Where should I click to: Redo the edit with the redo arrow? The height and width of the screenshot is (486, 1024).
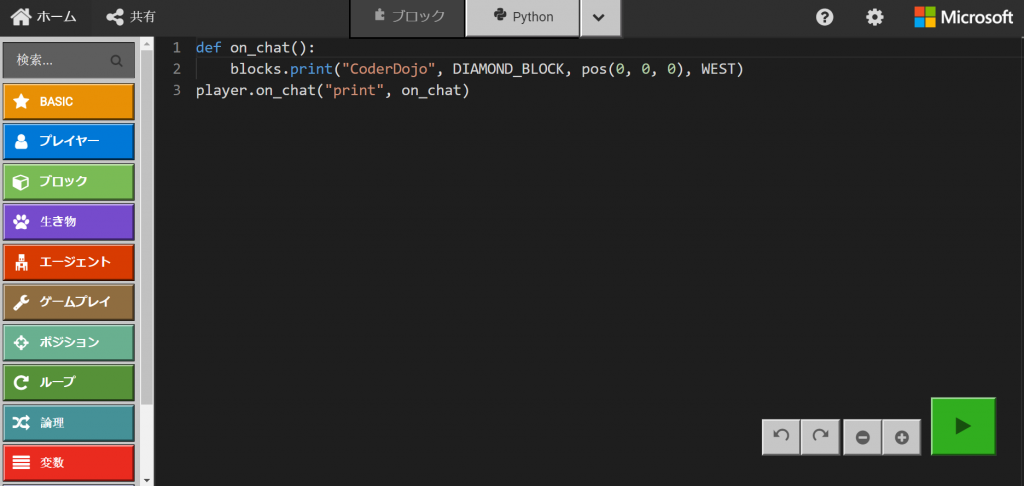(820, 437)
